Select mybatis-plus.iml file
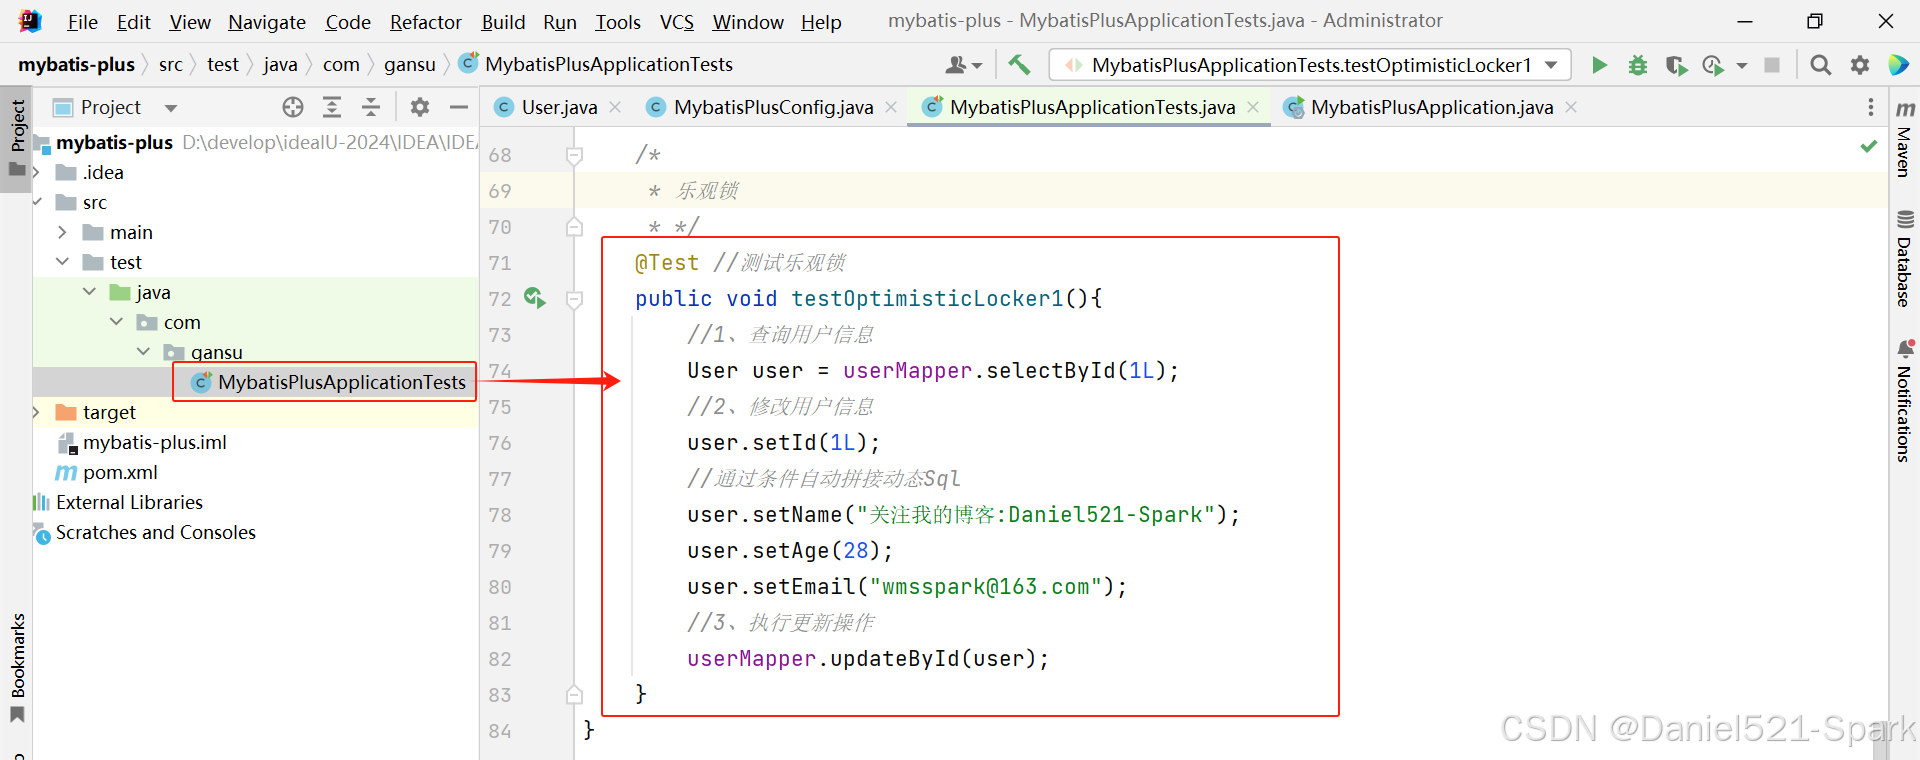This screenshot has height=760, width=1920. click(x=154, y=442)
